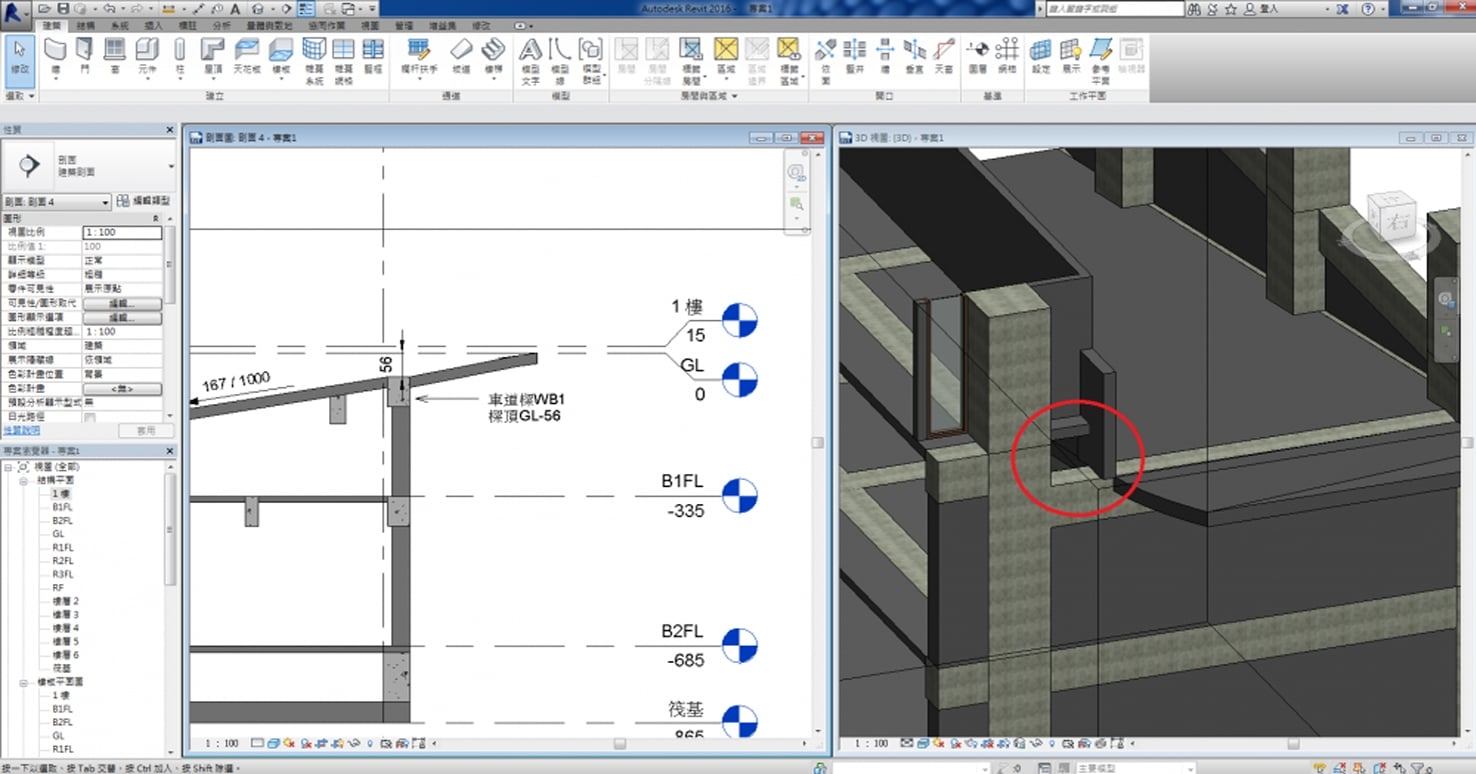Click the View Scale (視圖比例) 1:100 field

tap(121, 233)
